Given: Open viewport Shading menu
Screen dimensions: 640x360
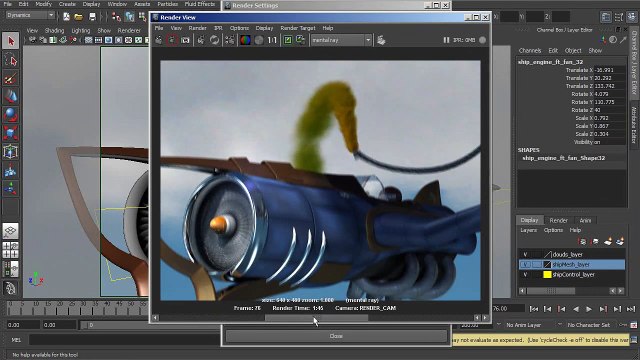Looking at the screenshot, I should (x=54, y=31).
